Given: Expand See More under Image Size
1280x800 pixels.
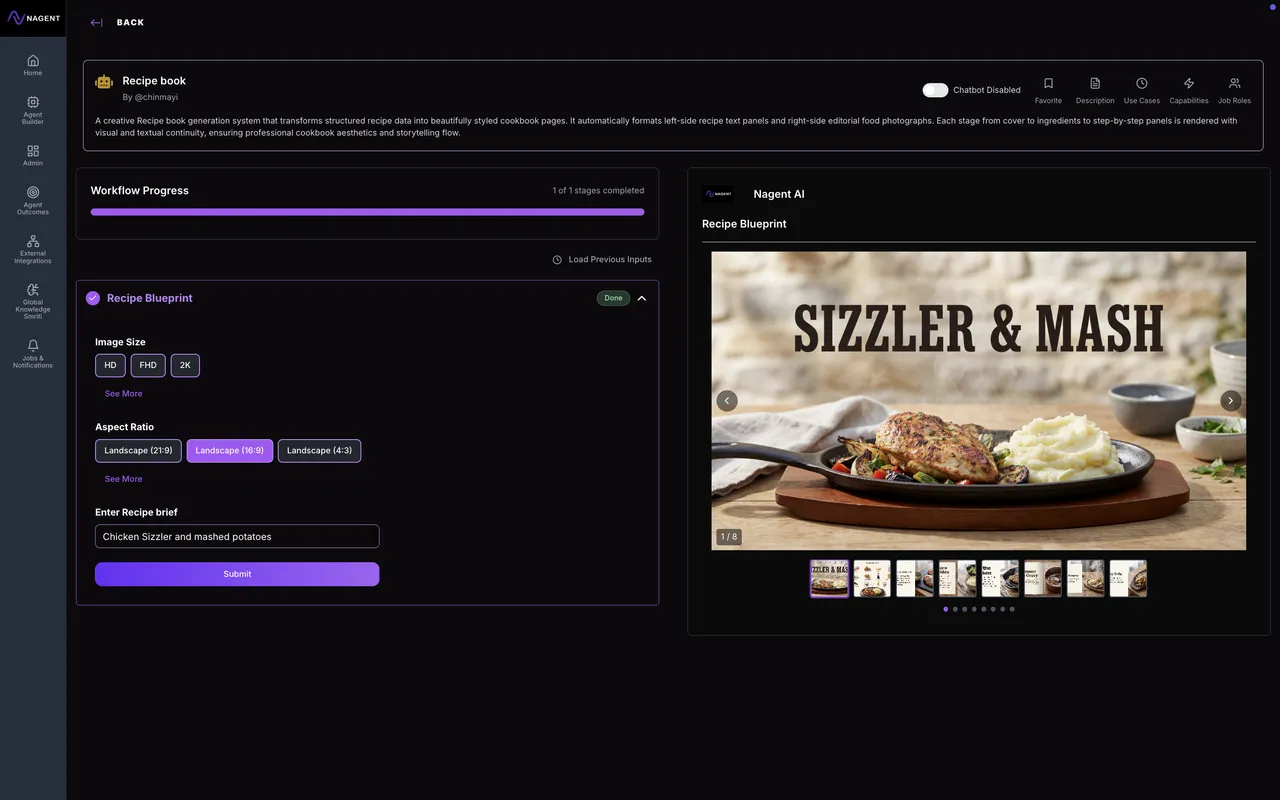Looking at the screenshot, I should 124,394.
